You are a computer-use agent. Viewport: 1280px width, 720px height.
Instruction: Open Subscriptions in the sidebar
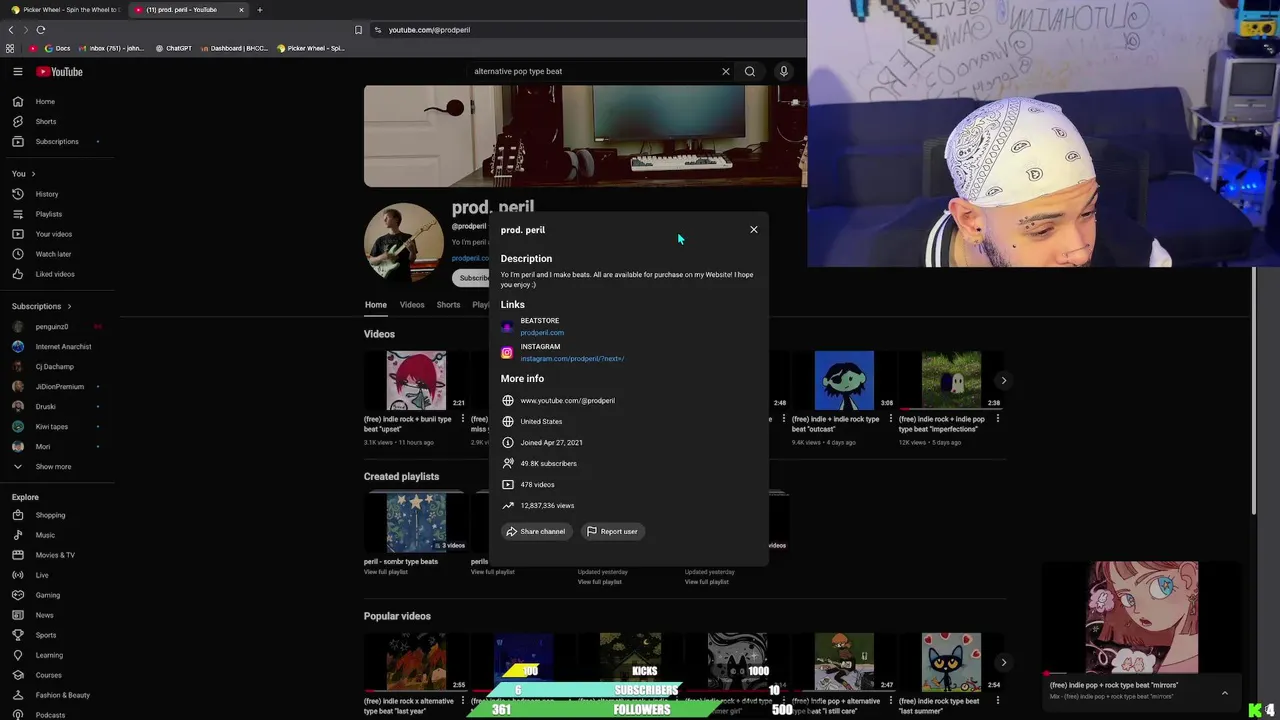(57, 141)
